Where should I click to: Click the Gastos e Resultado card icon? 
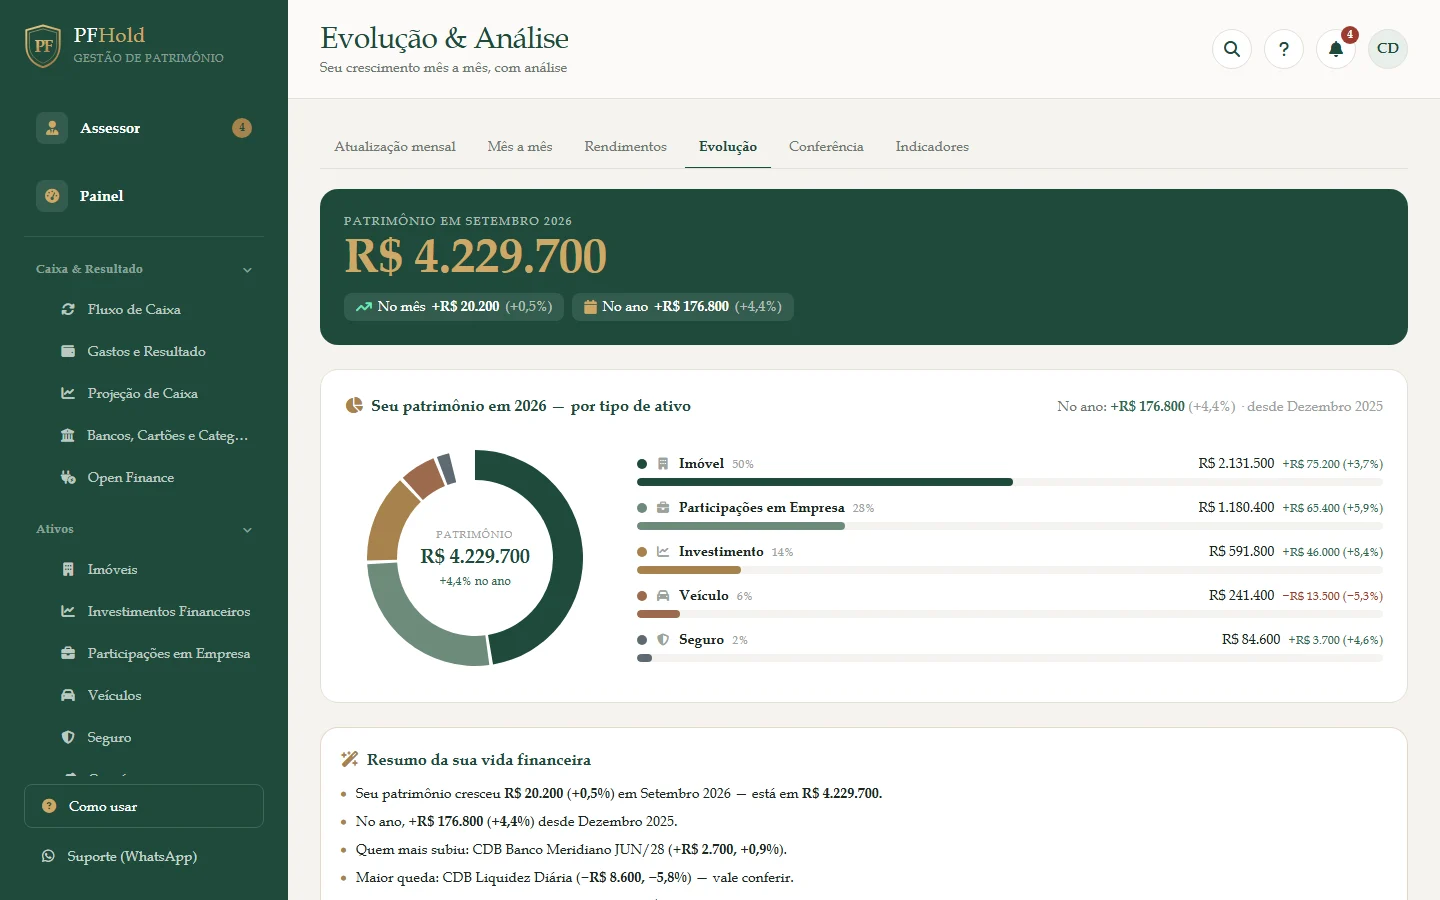tap(68, 351)
